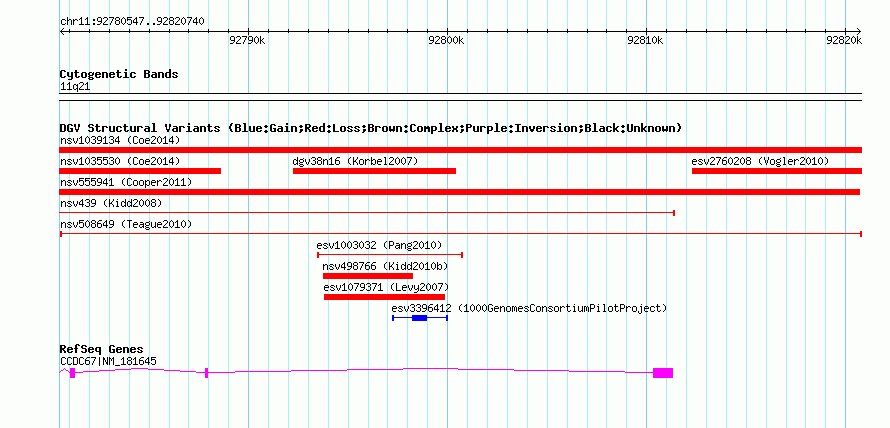The height and width of the screenshot is (428, 890).
Task: Open the CCDC67|NM_181645 gene label
Action: point(108,361)
